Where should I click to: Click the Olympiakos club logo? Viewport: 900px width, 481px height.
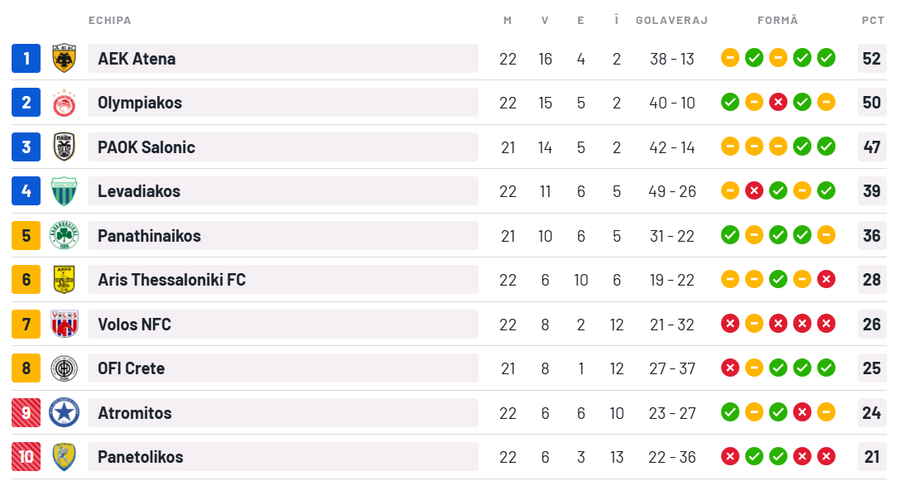click(64, 103)
